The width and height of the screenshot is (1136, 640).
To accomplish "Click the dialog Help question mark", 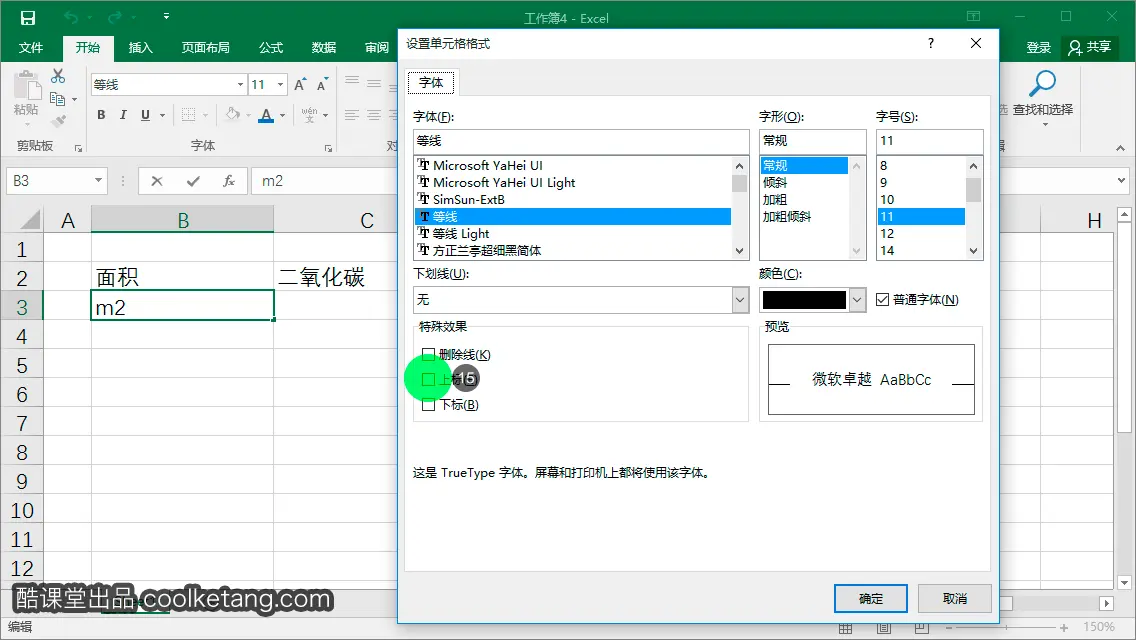I will pos(931,43).
